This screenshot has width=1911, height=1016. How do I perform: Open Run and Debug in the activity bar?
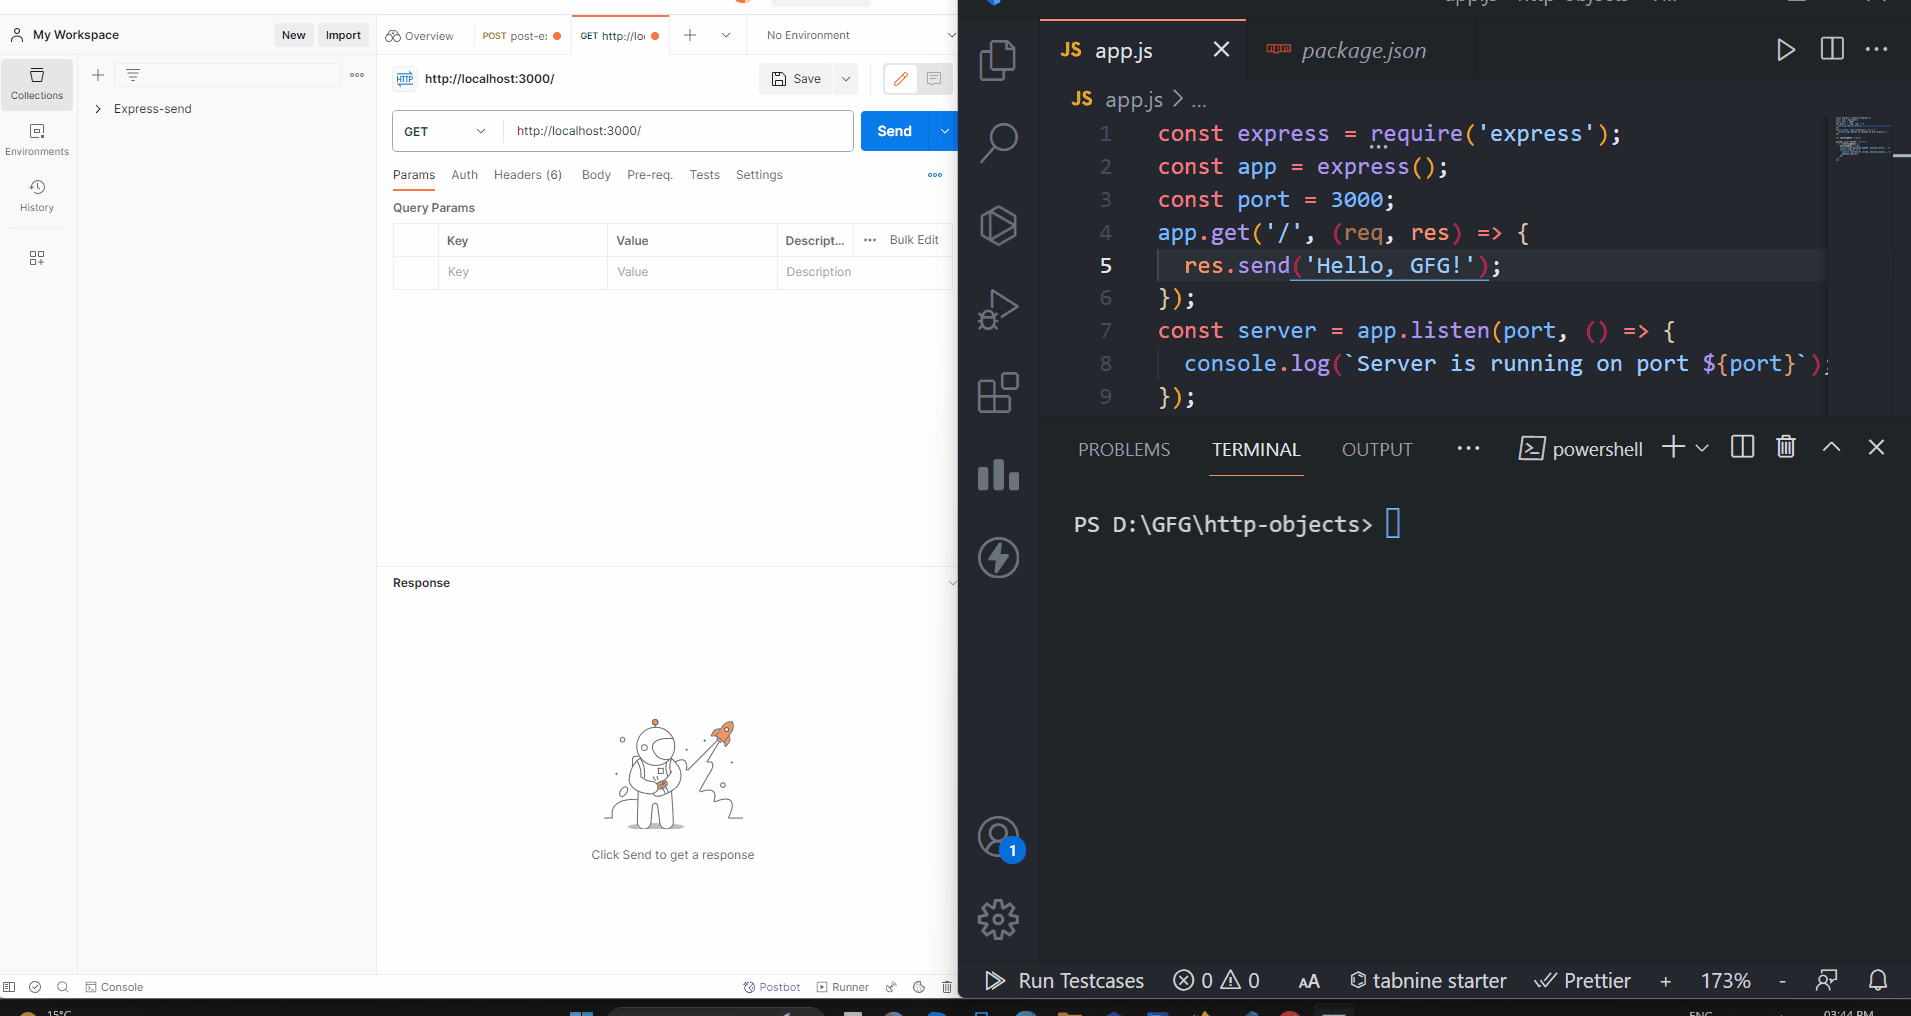[998, 309]
